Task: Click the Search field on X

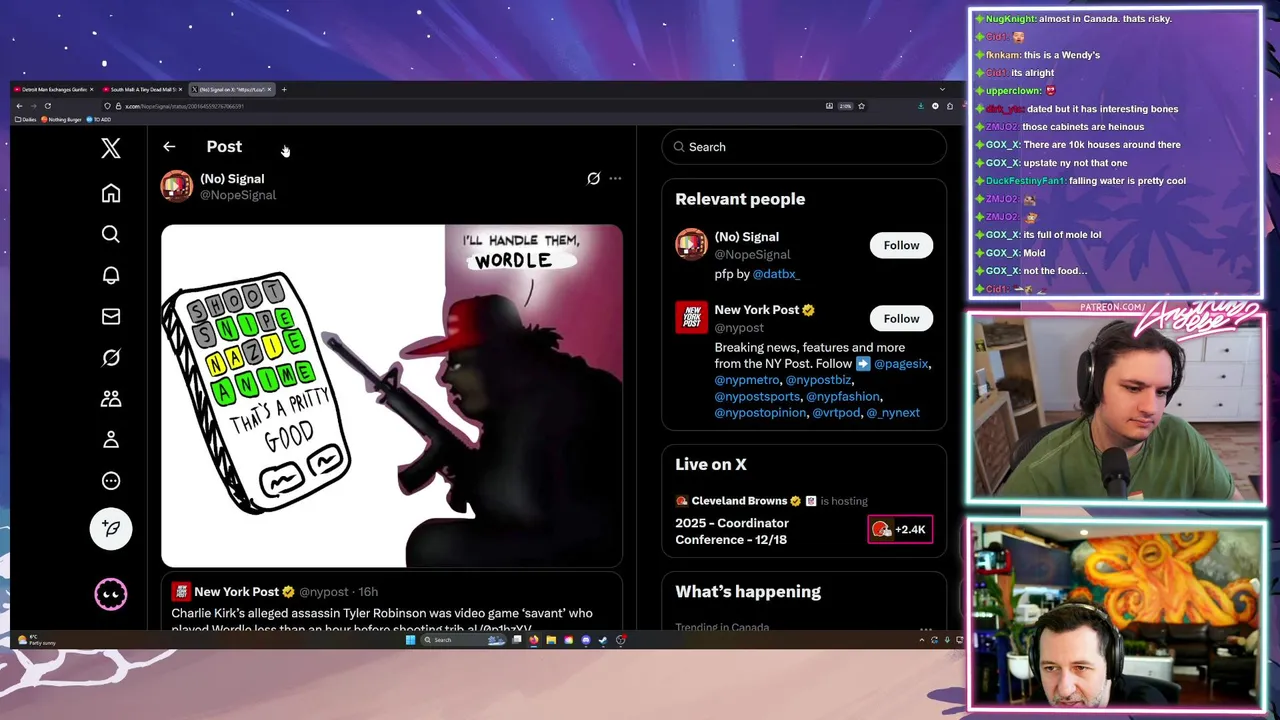Action: [804, 147]
